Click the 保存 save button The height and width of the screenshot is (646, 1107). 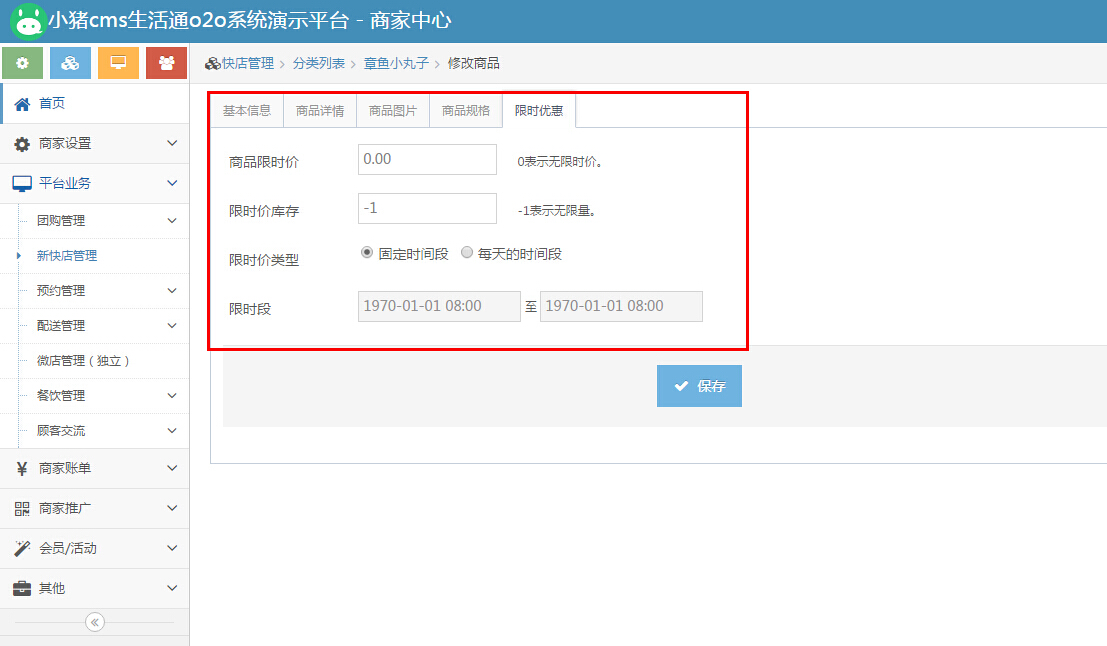pos(699,385)
